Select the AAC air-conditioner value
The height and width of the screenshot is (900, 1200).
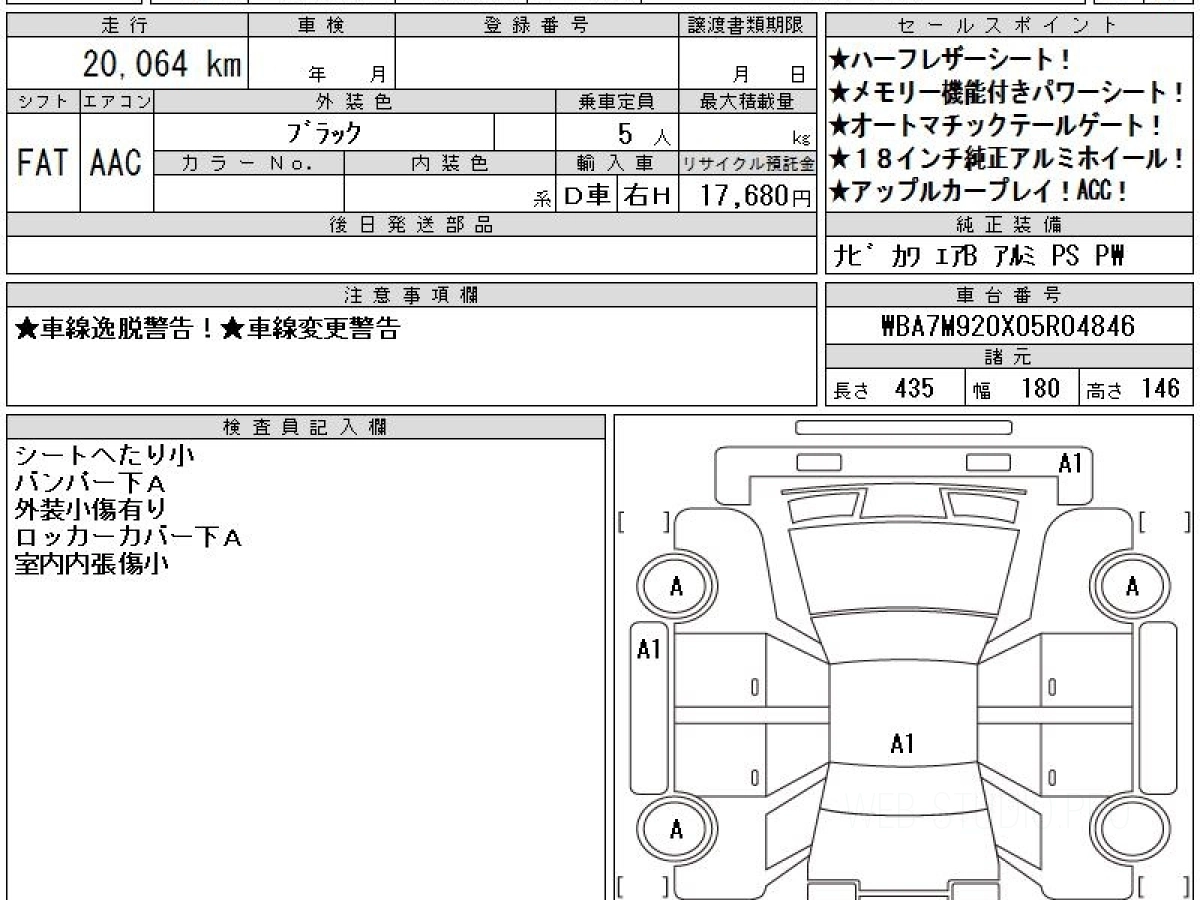tap(117, 163)
